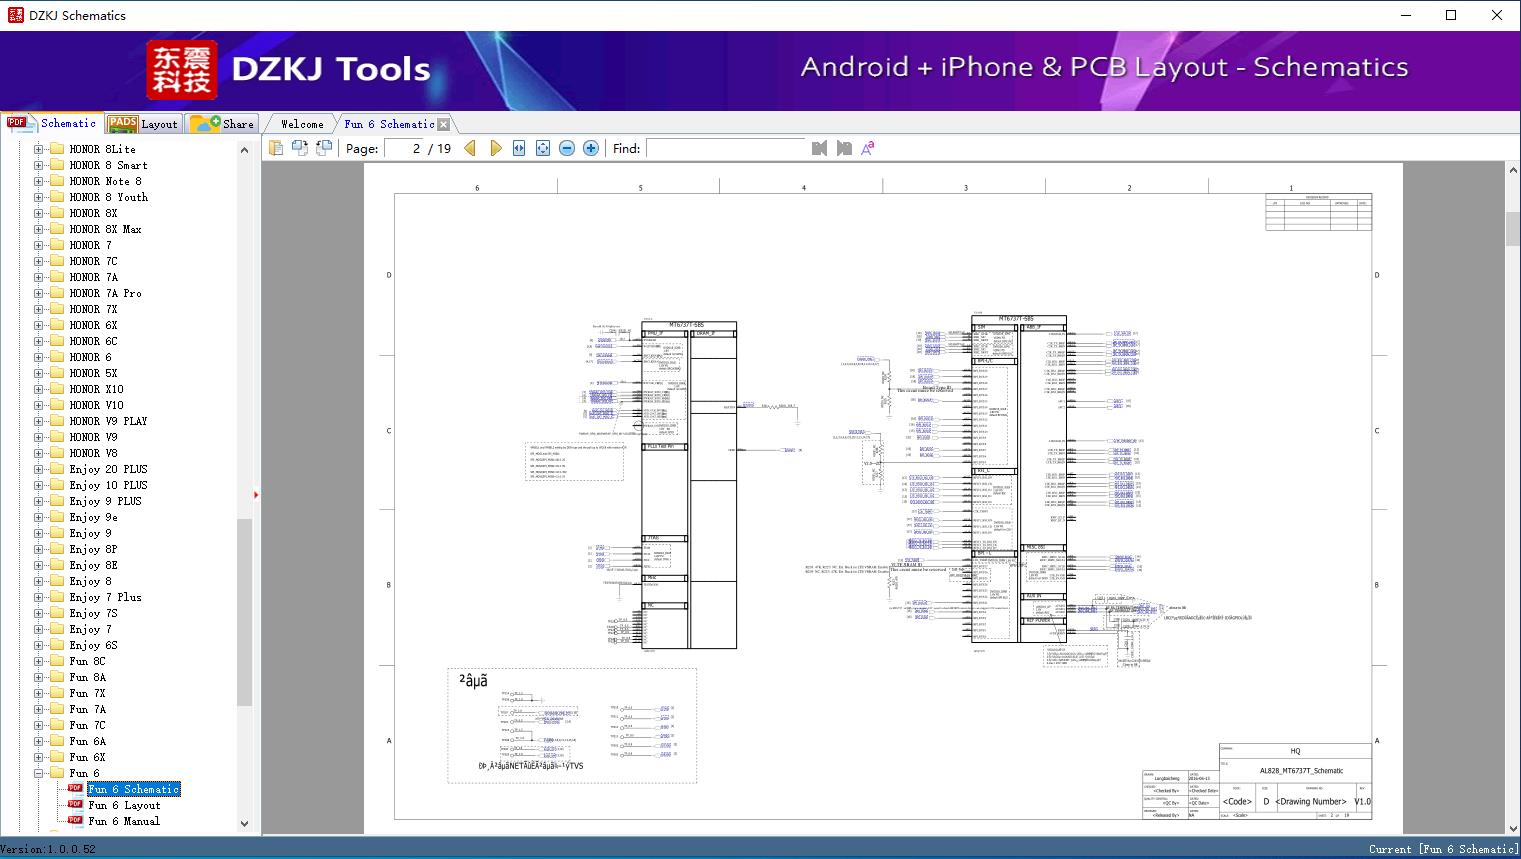Zoom in with the plus icon

click(x=591, y=148)
